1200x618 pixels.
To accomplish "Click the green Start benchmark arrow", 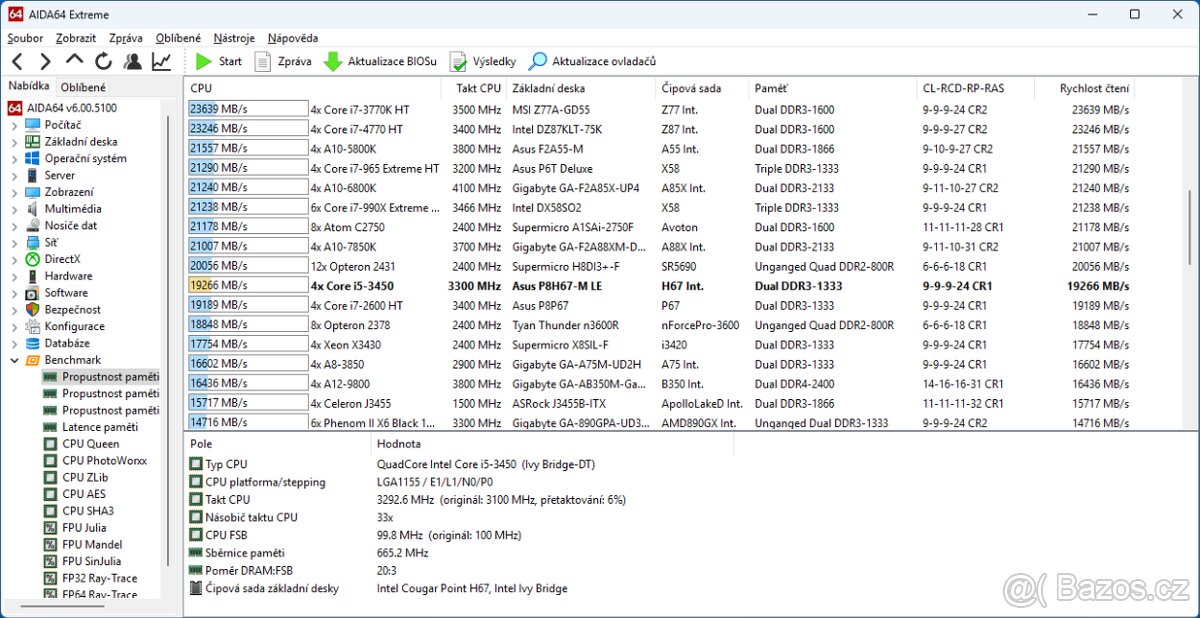I will click(204, 62).
